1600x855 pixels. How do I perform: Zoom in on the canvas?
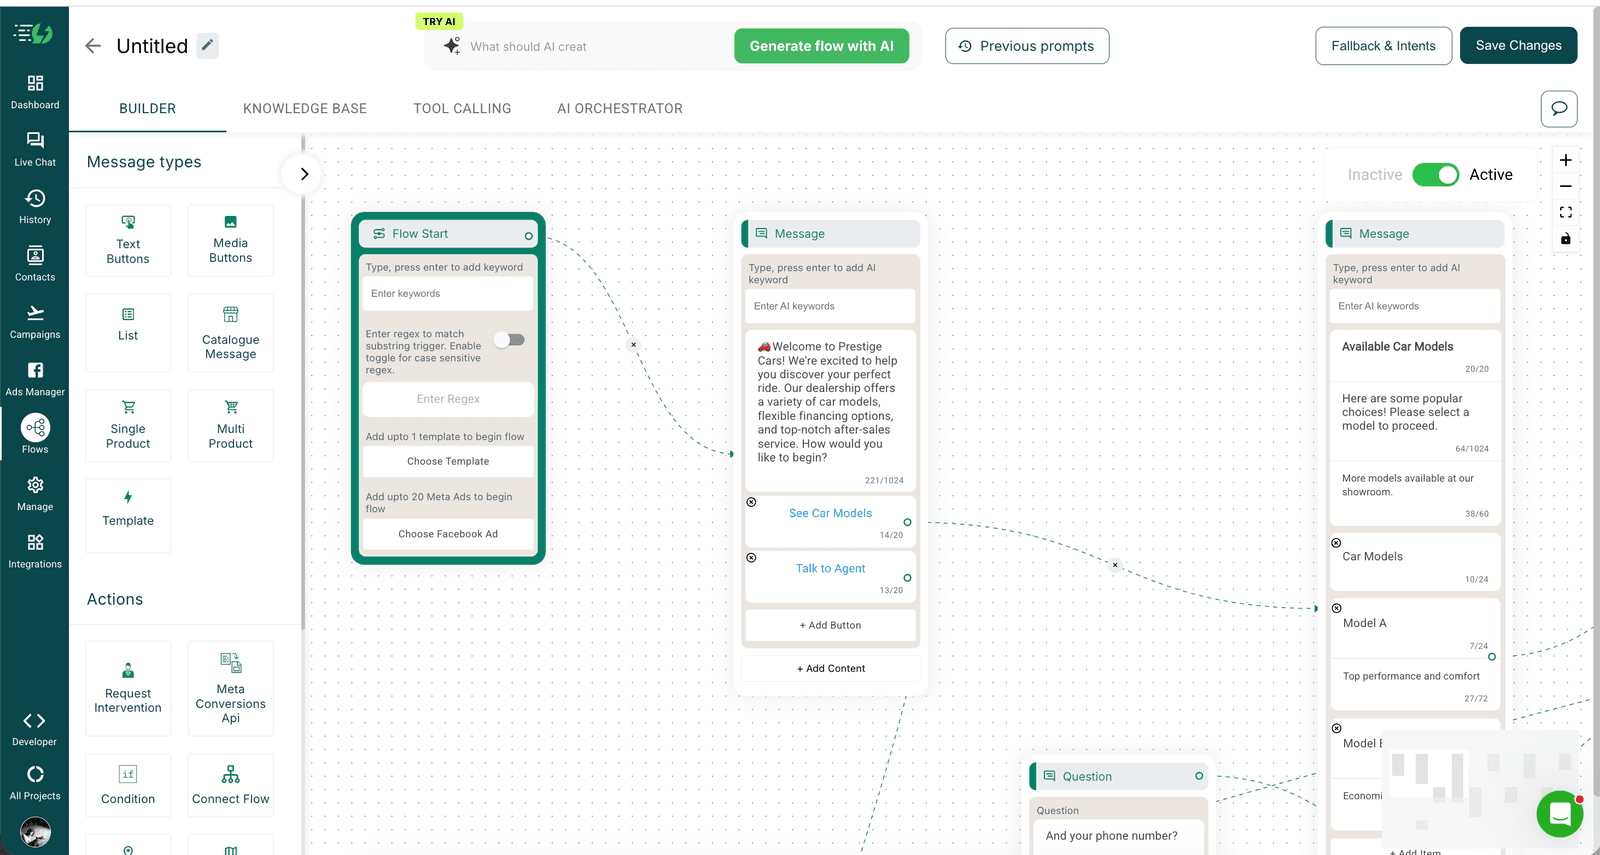tap(1566, 160)
